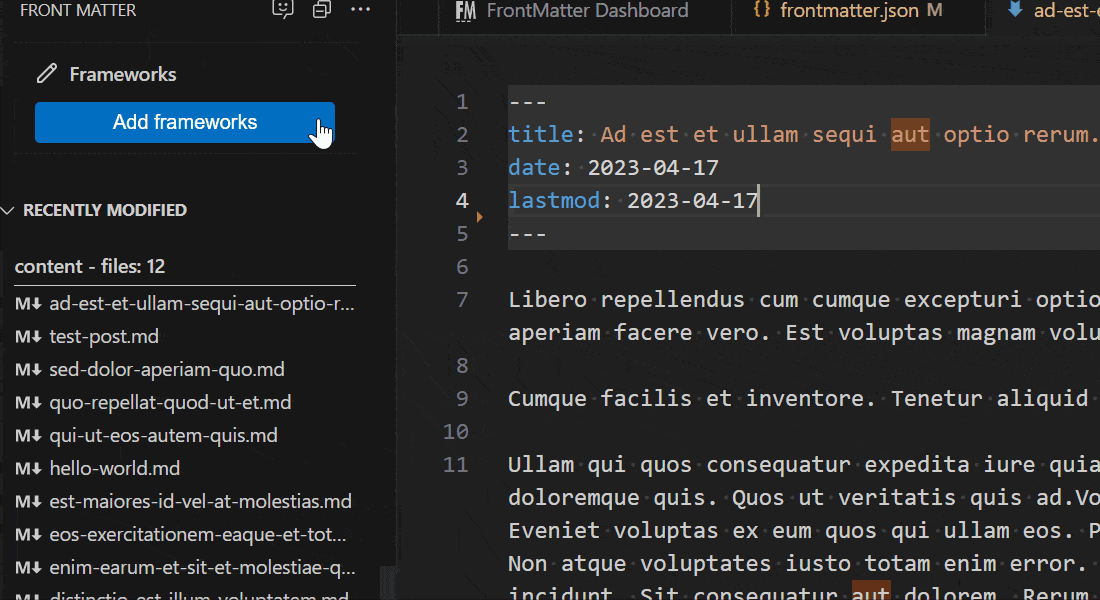This screenshot has height=600, width=1100.
Task: Click the orange fold arrow at line 4
Action: tap(480, 216)
